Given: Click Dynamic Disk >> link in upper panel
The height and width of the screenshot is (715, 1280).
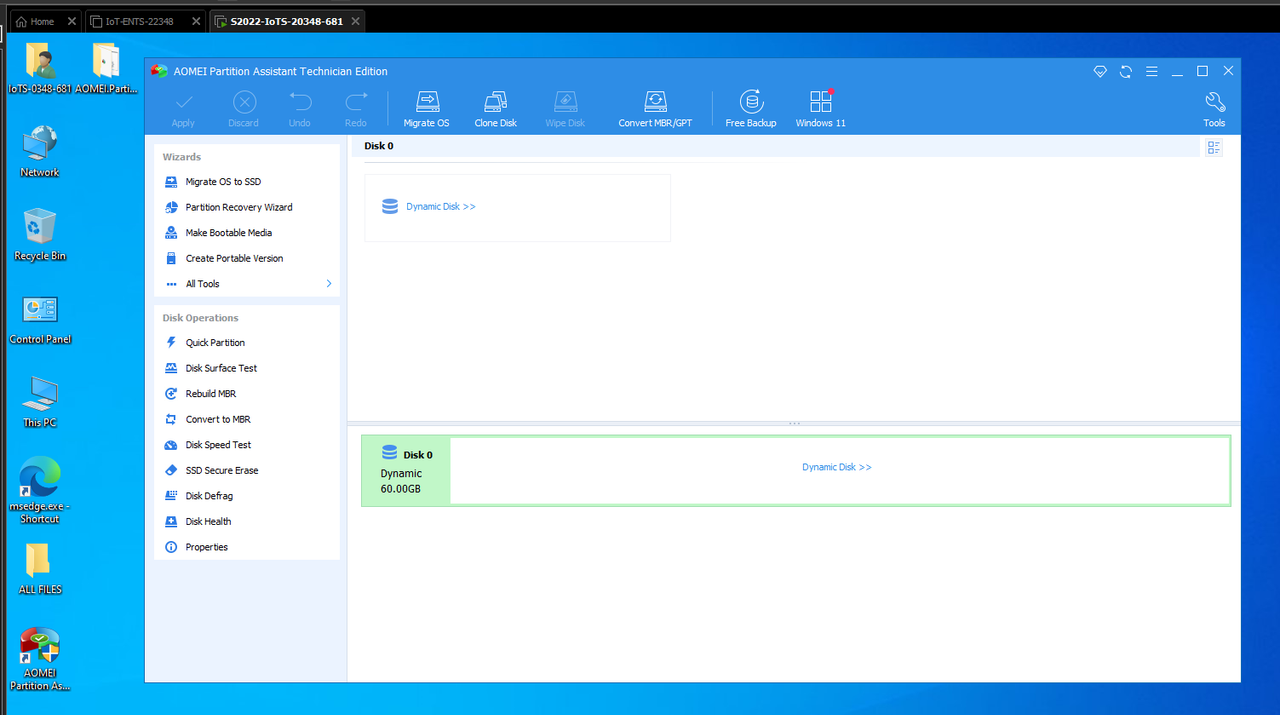Looking at the screenshot, I should pos(441,207).
